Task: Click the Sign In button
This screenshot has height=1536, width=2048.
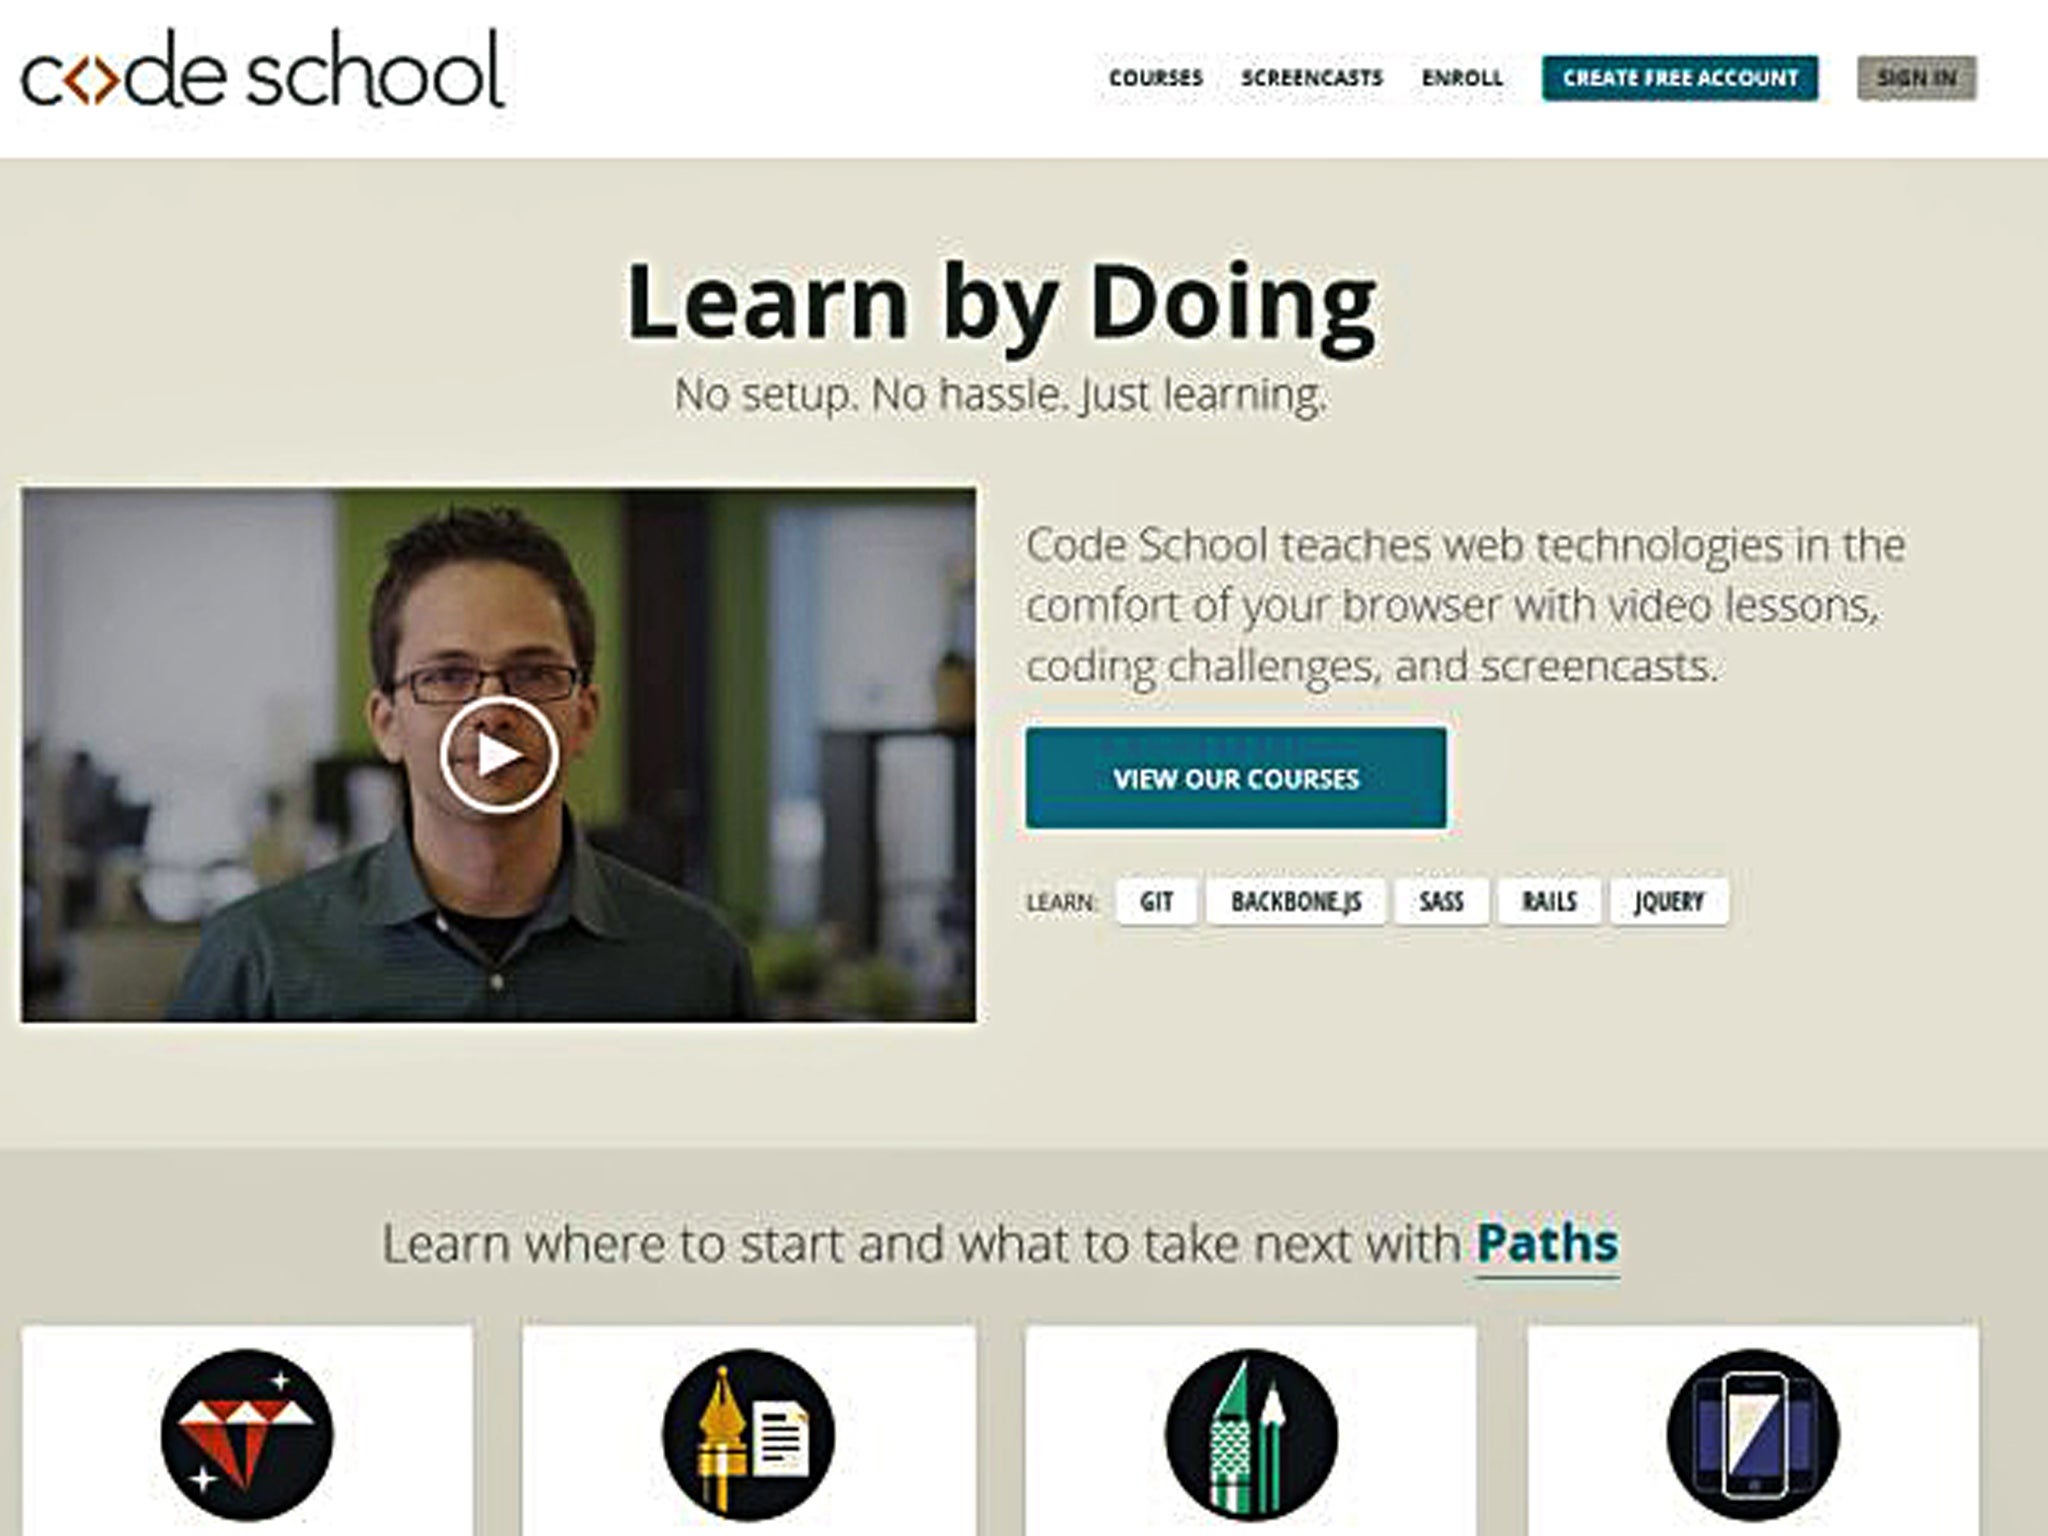Action: coord(1917,78)
